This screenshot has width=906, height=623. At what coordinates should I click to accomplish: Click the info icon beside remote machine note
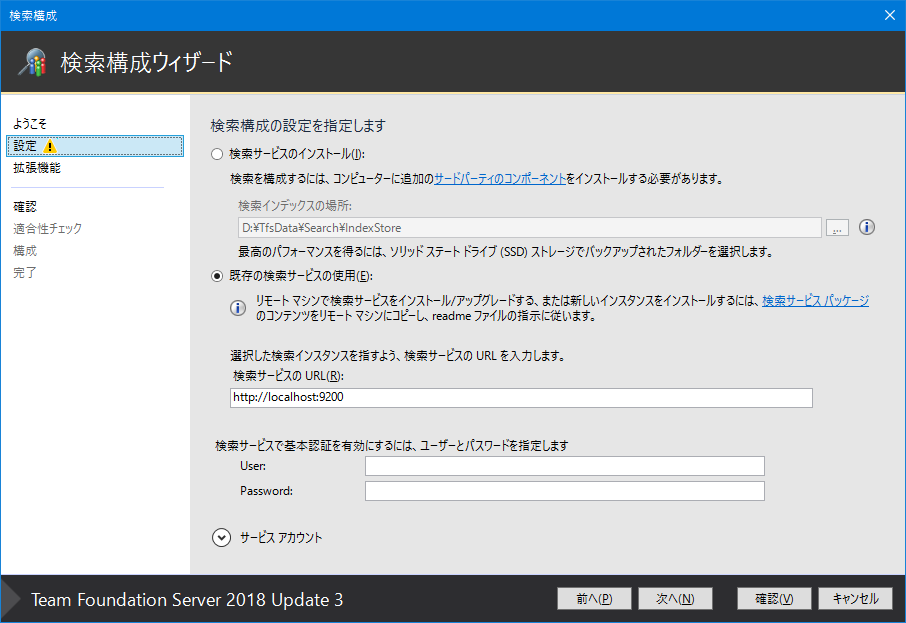pos(237,308)
